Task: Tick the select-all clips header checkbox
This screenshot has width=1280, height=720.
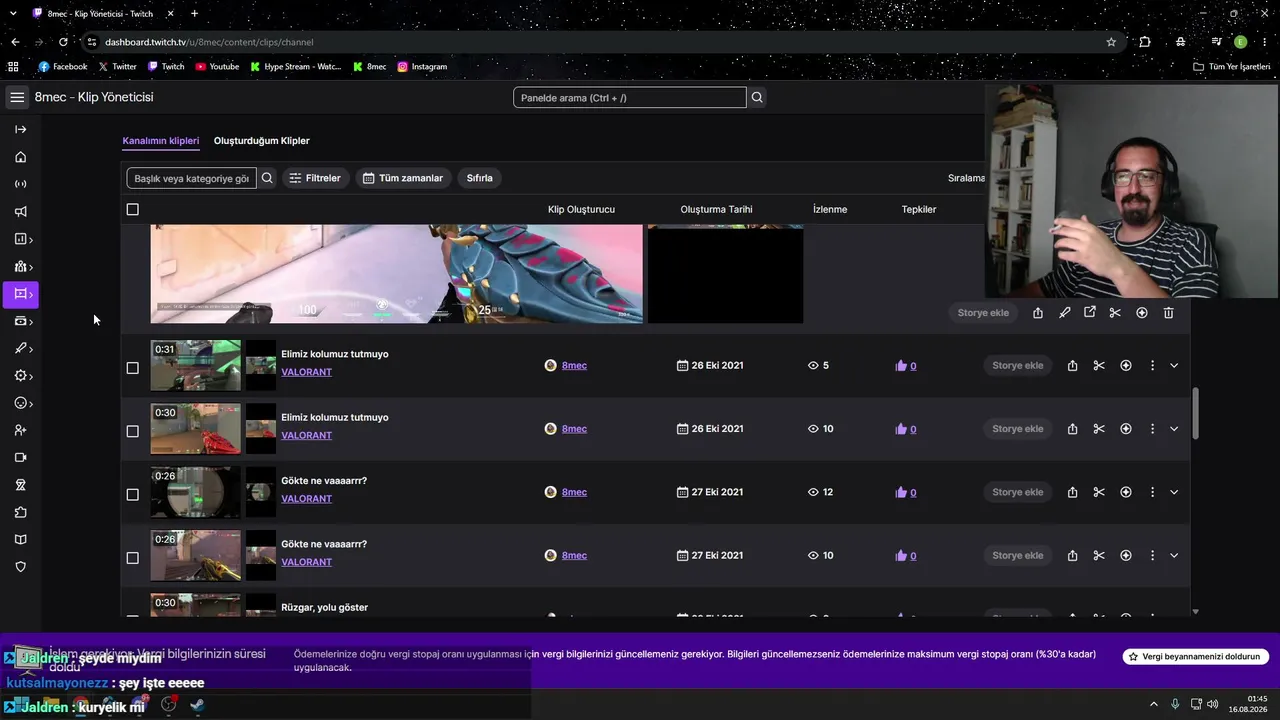Action: (133, 209)
